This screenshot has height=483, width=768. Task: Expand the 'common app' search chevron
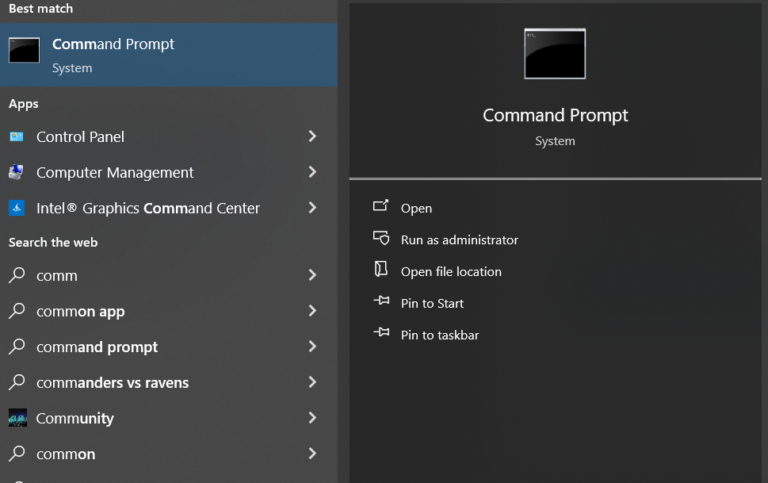coord(312,311)
